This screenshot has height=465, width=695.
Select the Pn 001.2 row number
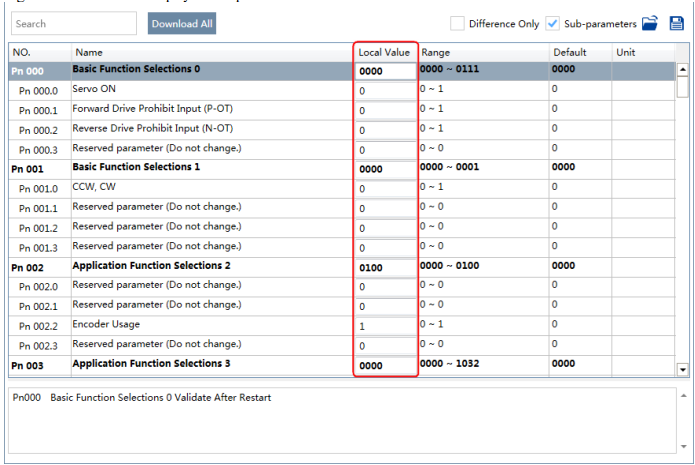coord(38,228)
